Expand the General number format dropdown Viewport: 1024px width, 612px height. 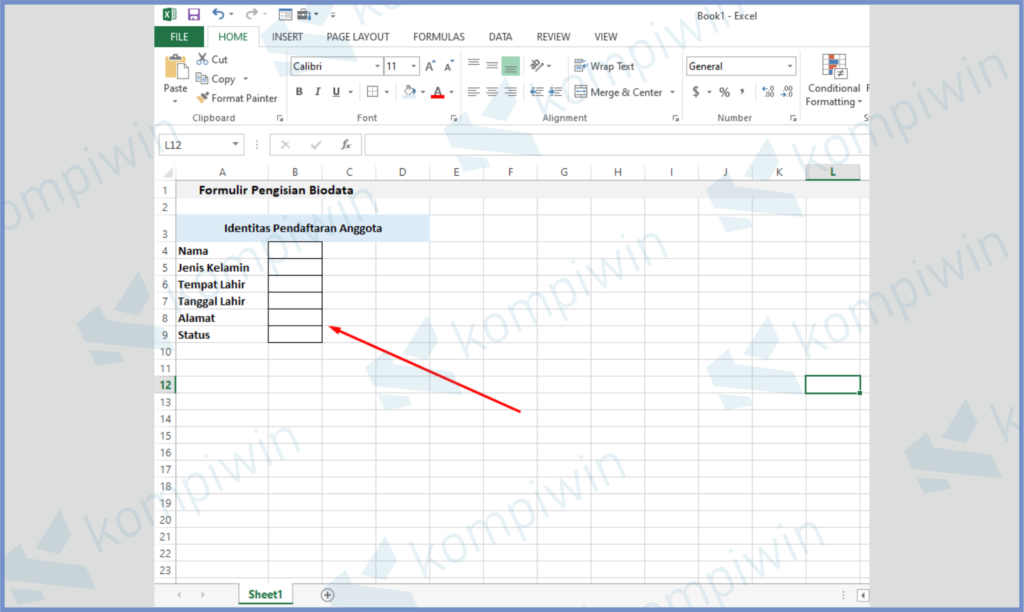(790, 66)
